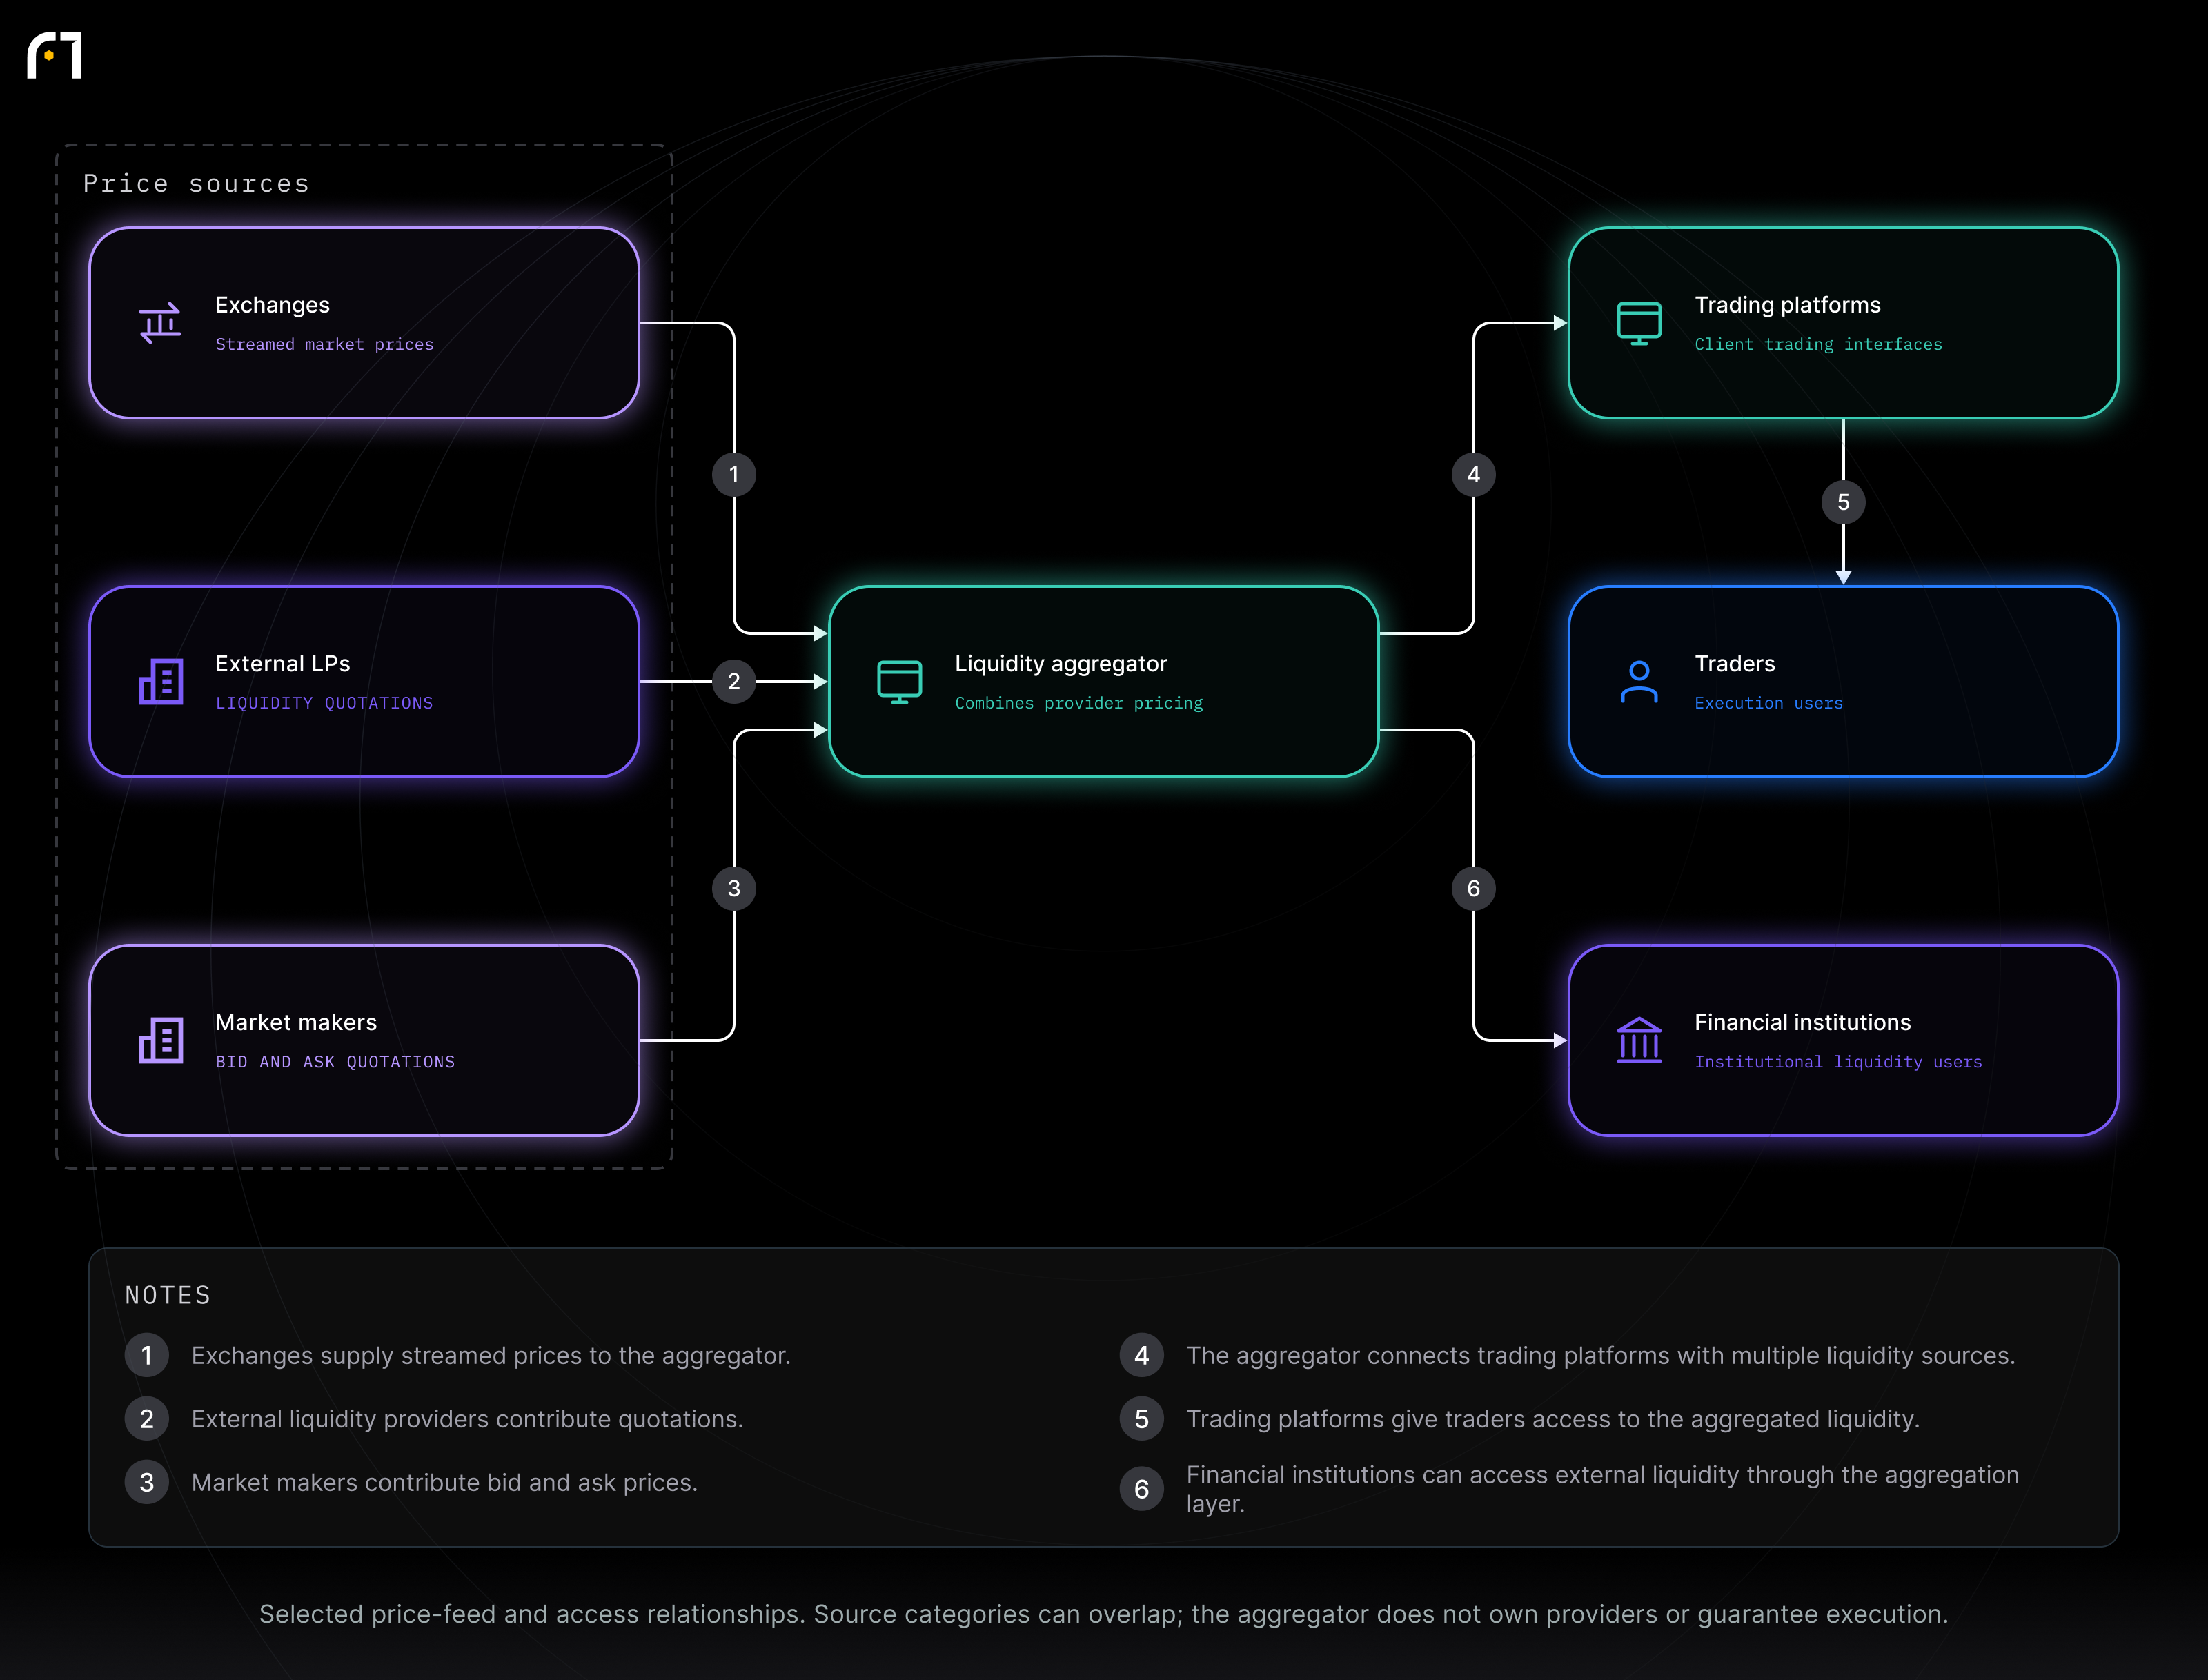Viewport: 2208px width, 1680px height.
Task: Click the "NOTES" heading
Action: tap(168, 1295)
